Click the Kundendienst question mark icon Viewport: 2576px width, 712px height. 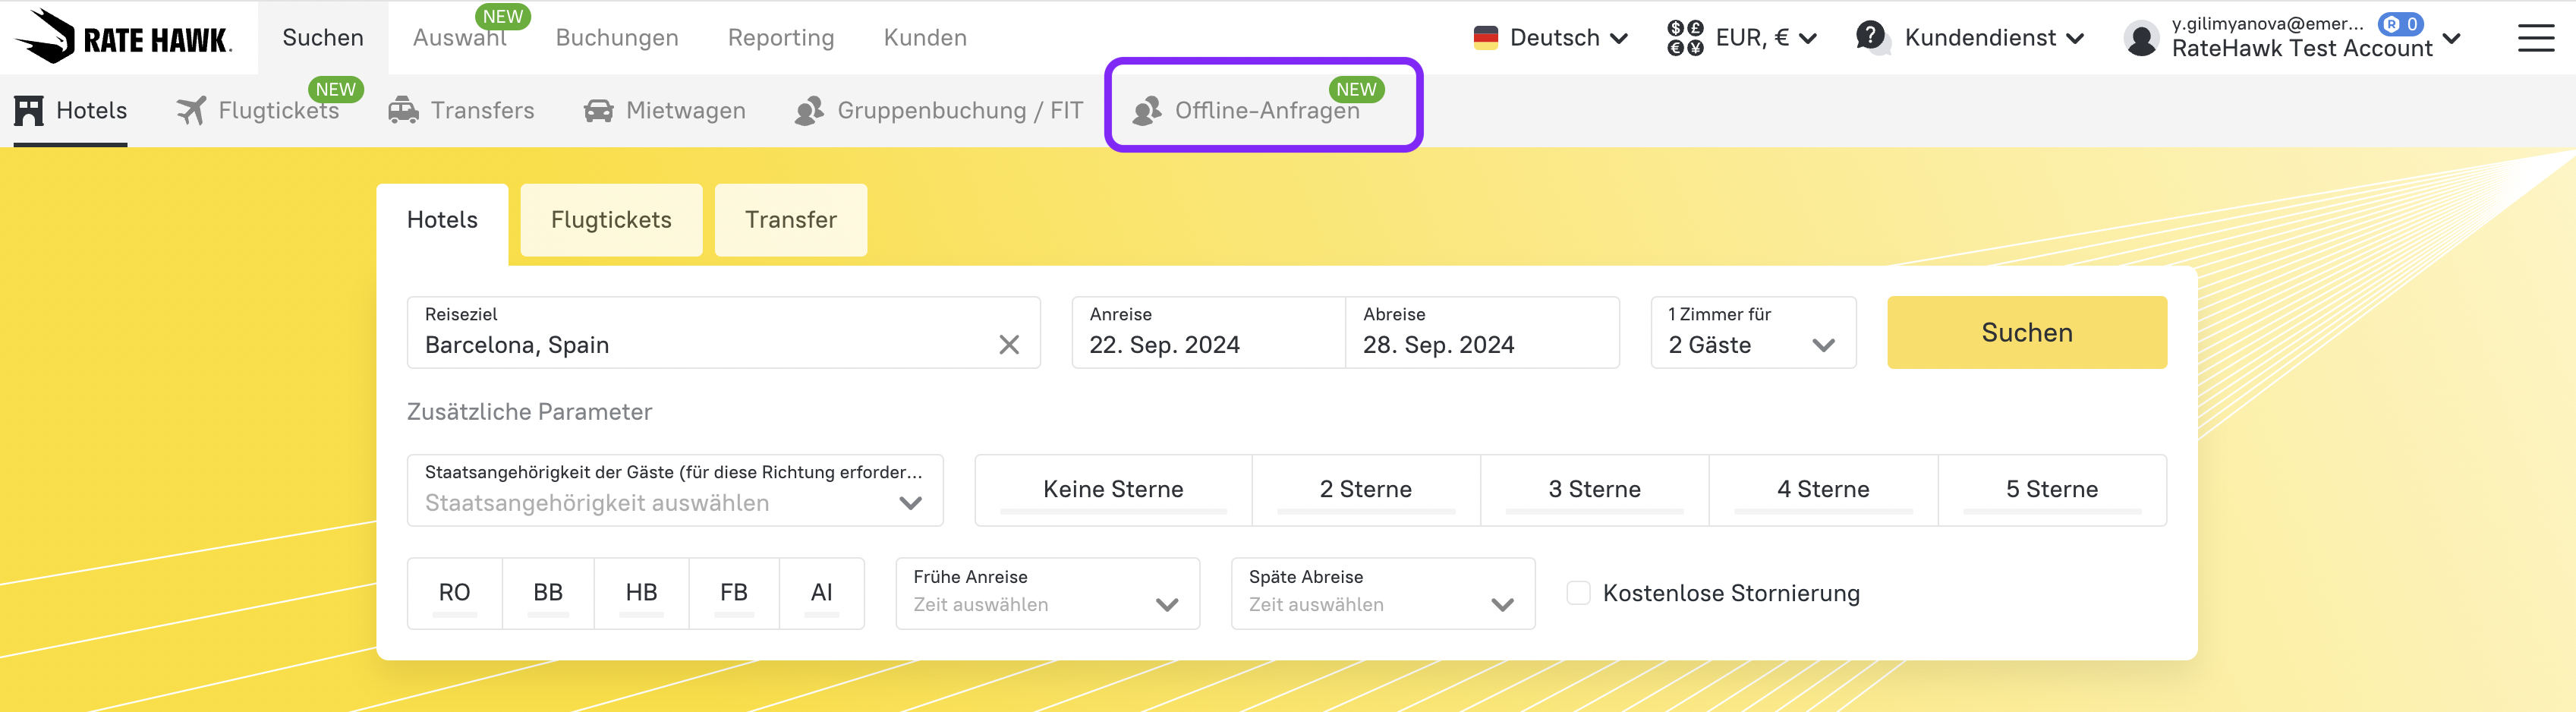[1870, 37]
